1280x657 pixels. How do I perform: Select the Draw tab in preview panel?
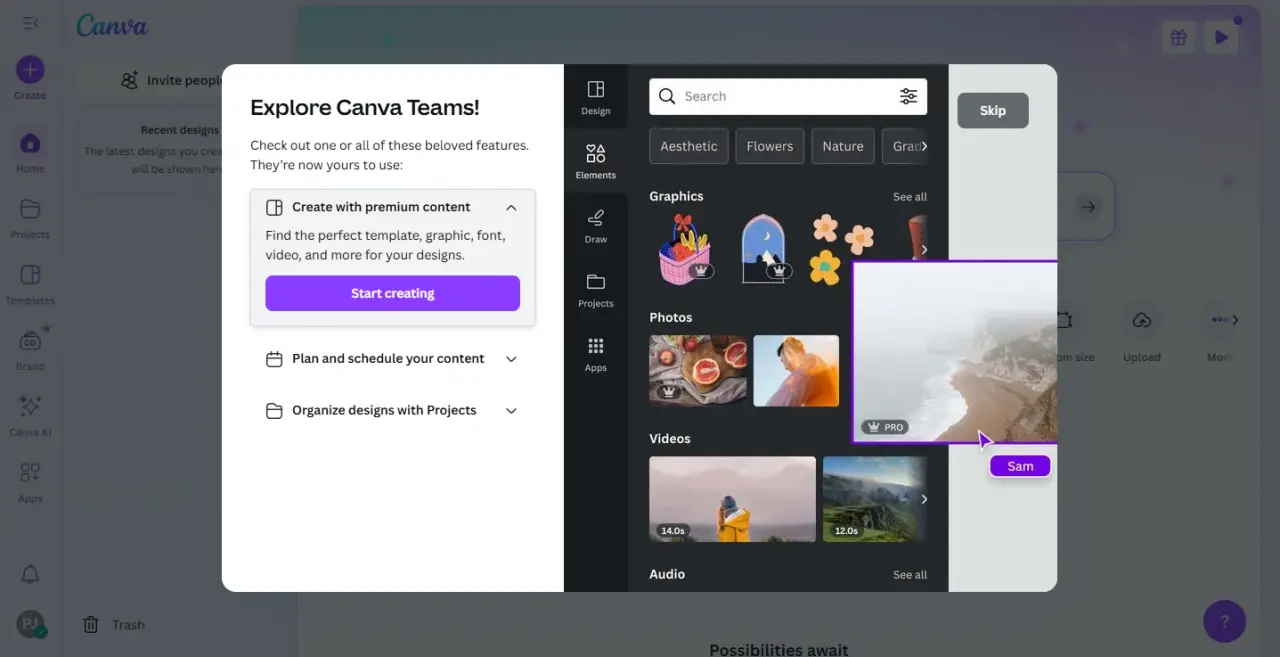[x=596, y=225]
